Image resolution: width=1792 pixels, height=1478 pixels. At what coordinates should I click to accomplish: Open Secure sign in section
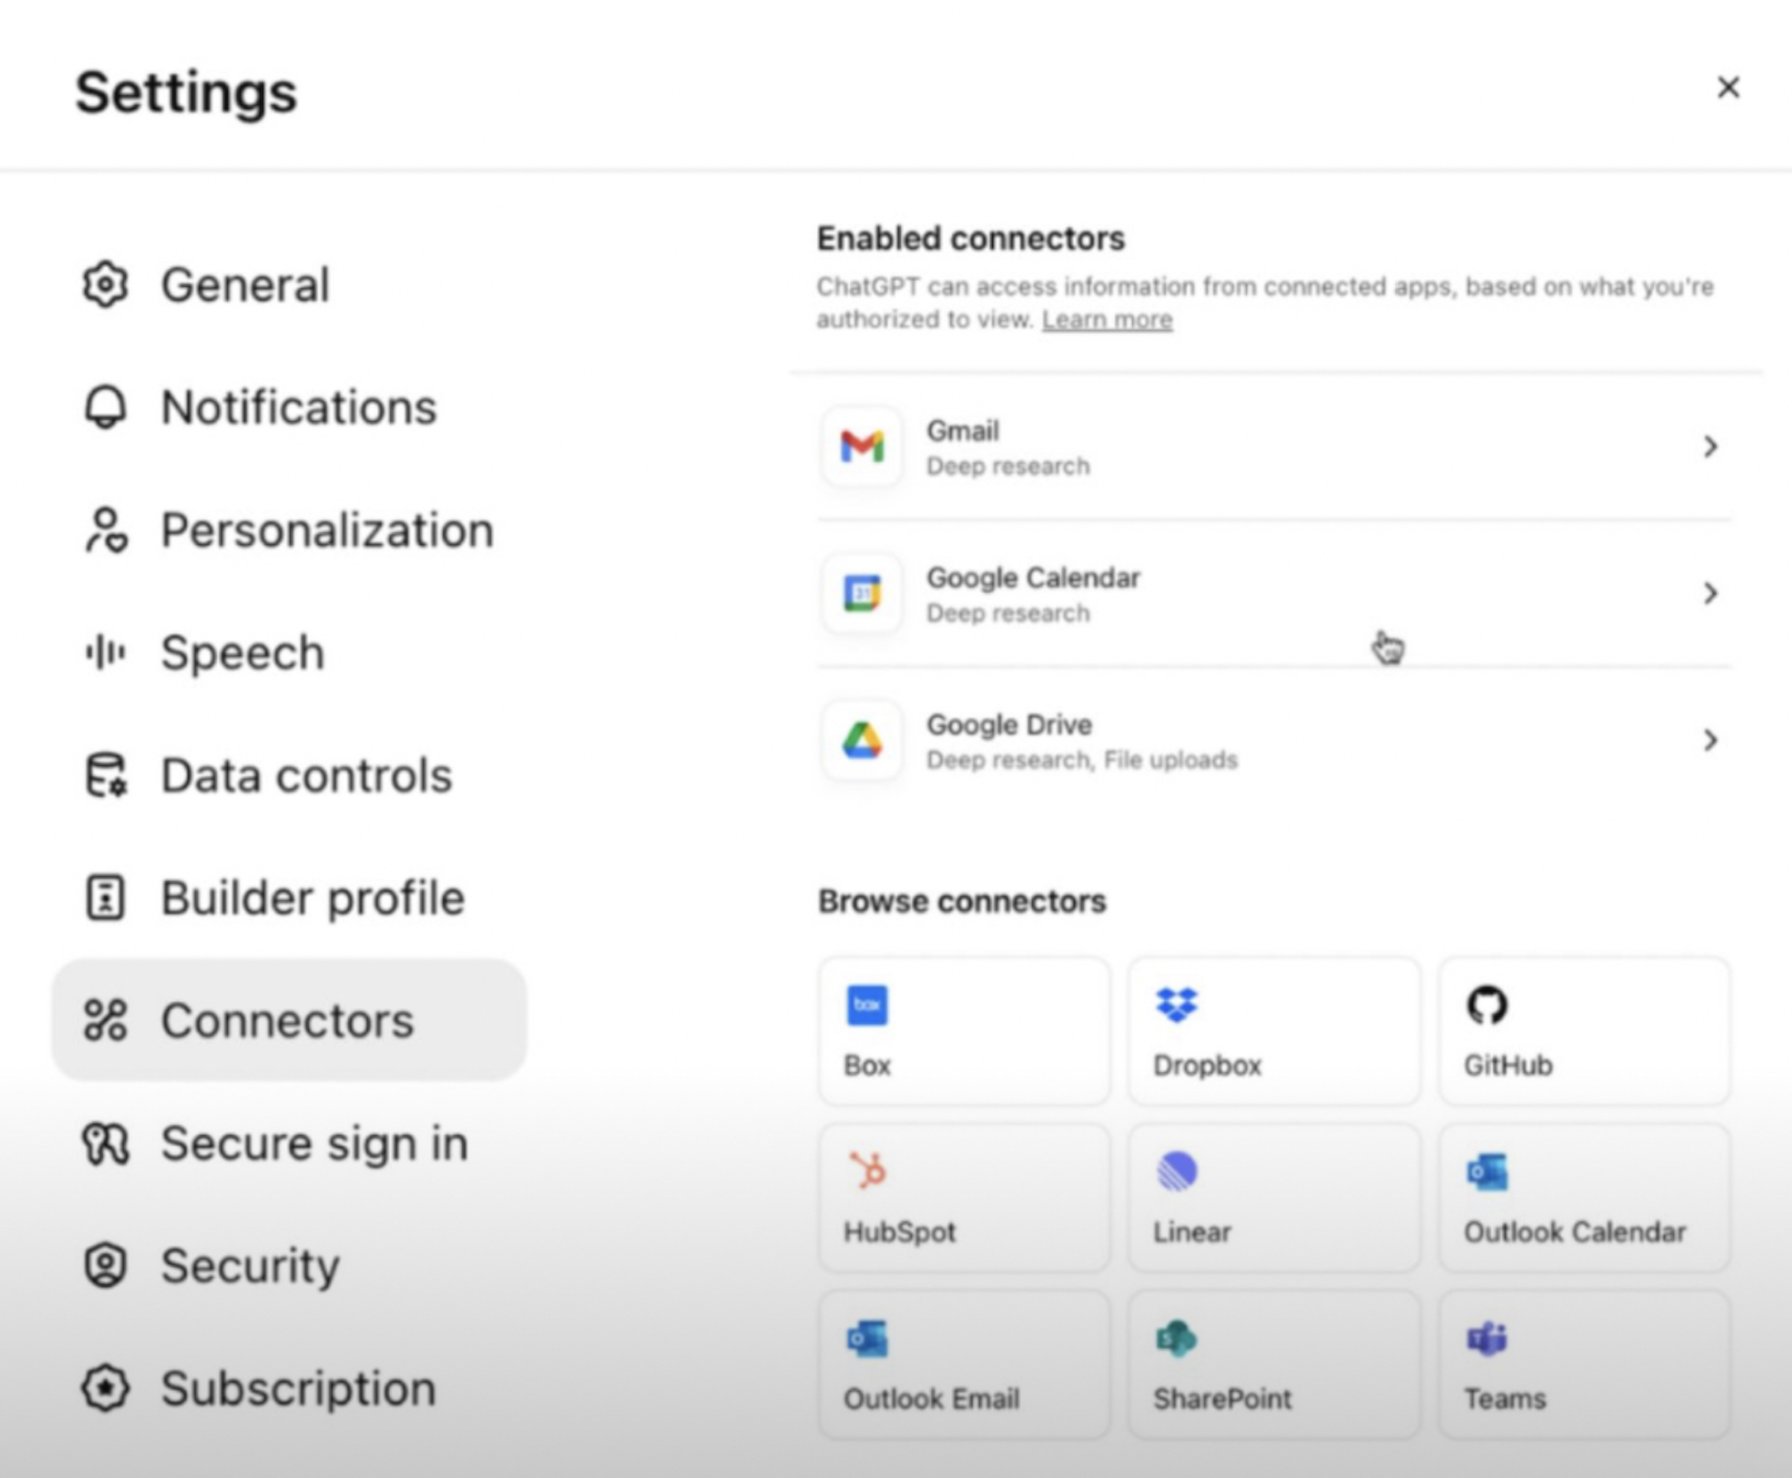click(289, 1144)
